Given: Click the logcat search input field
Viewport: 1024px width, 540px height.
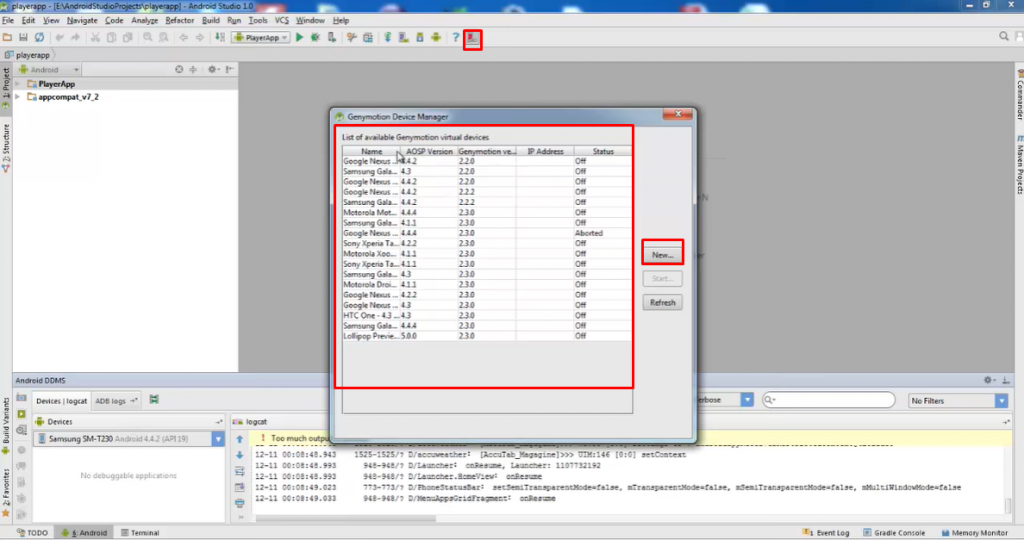Looking at the screenshot, I should 829,400.
